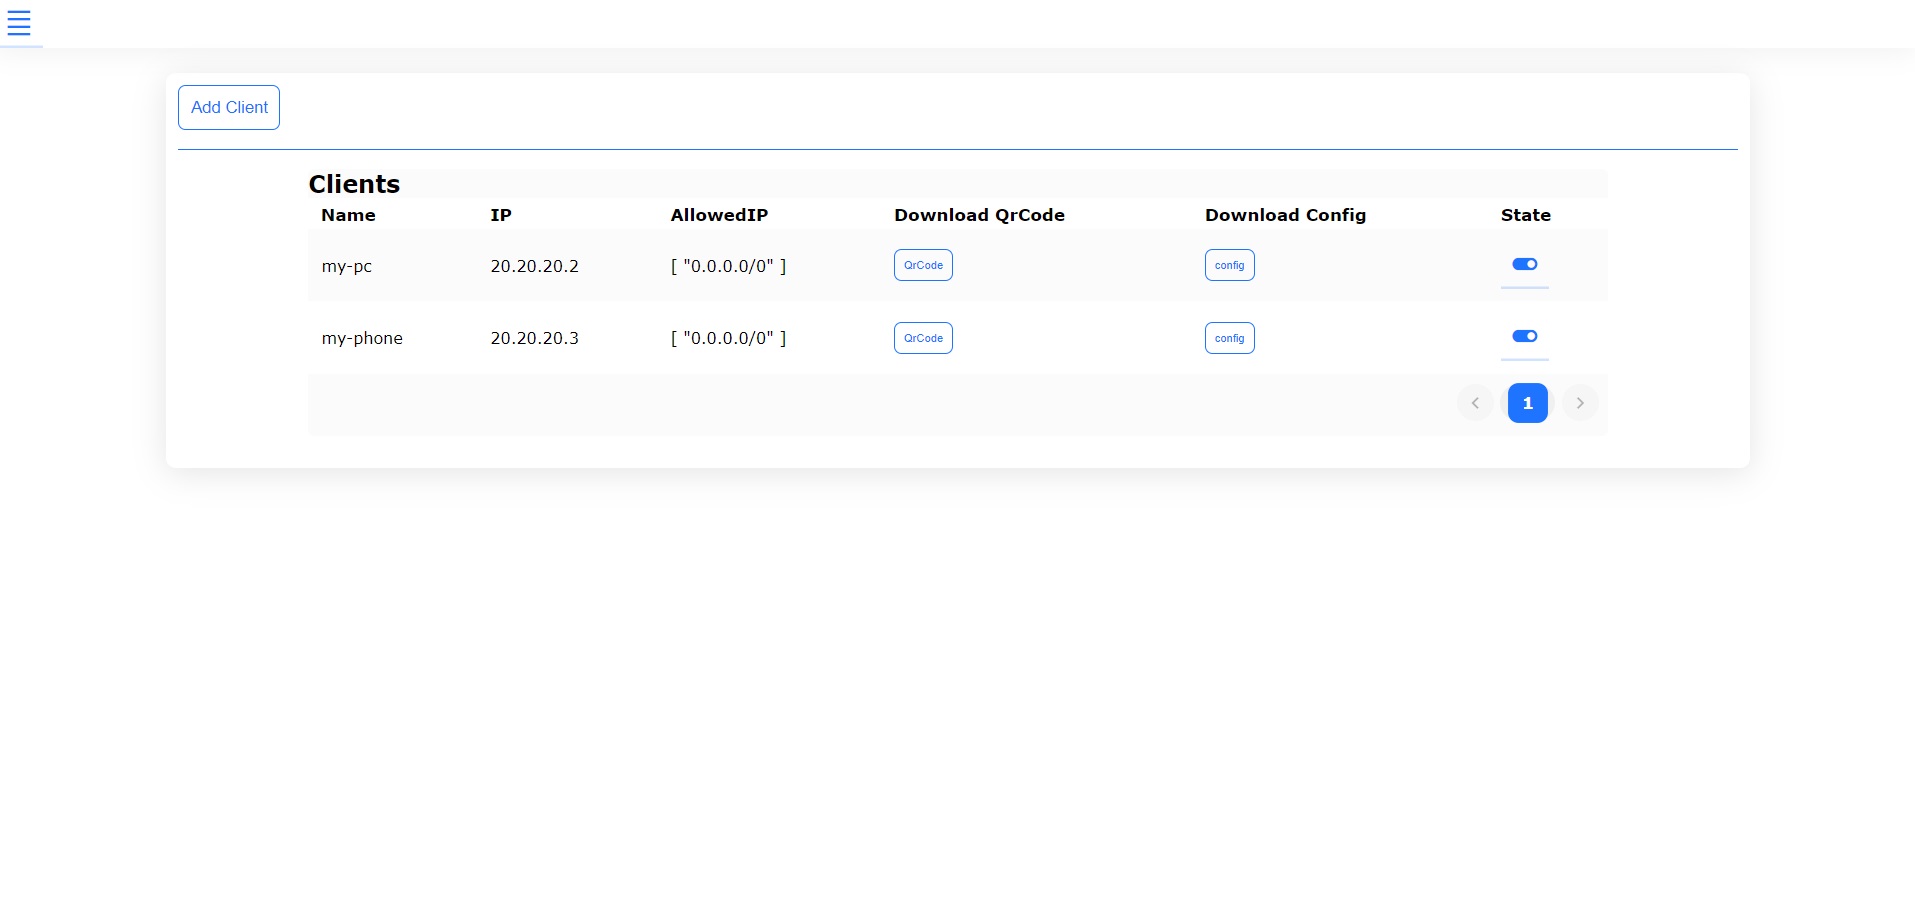The image size is (1915, 897).
Task: Open the hamburger menu icon
Action: click(x=19, y=23)
